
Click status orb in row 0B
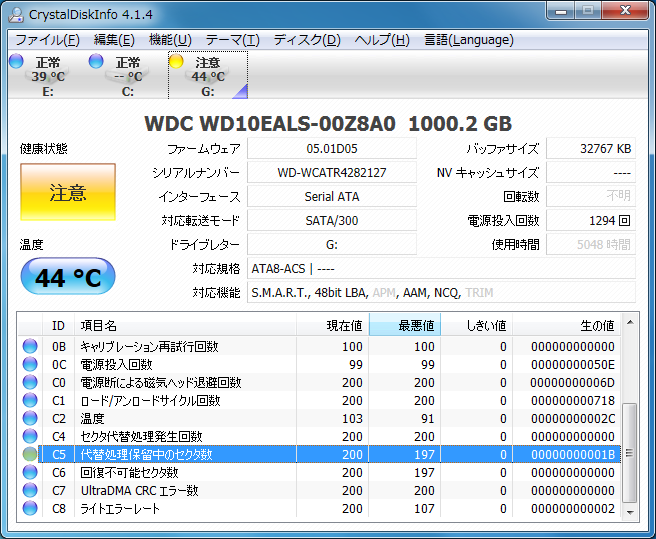(30, 346)
